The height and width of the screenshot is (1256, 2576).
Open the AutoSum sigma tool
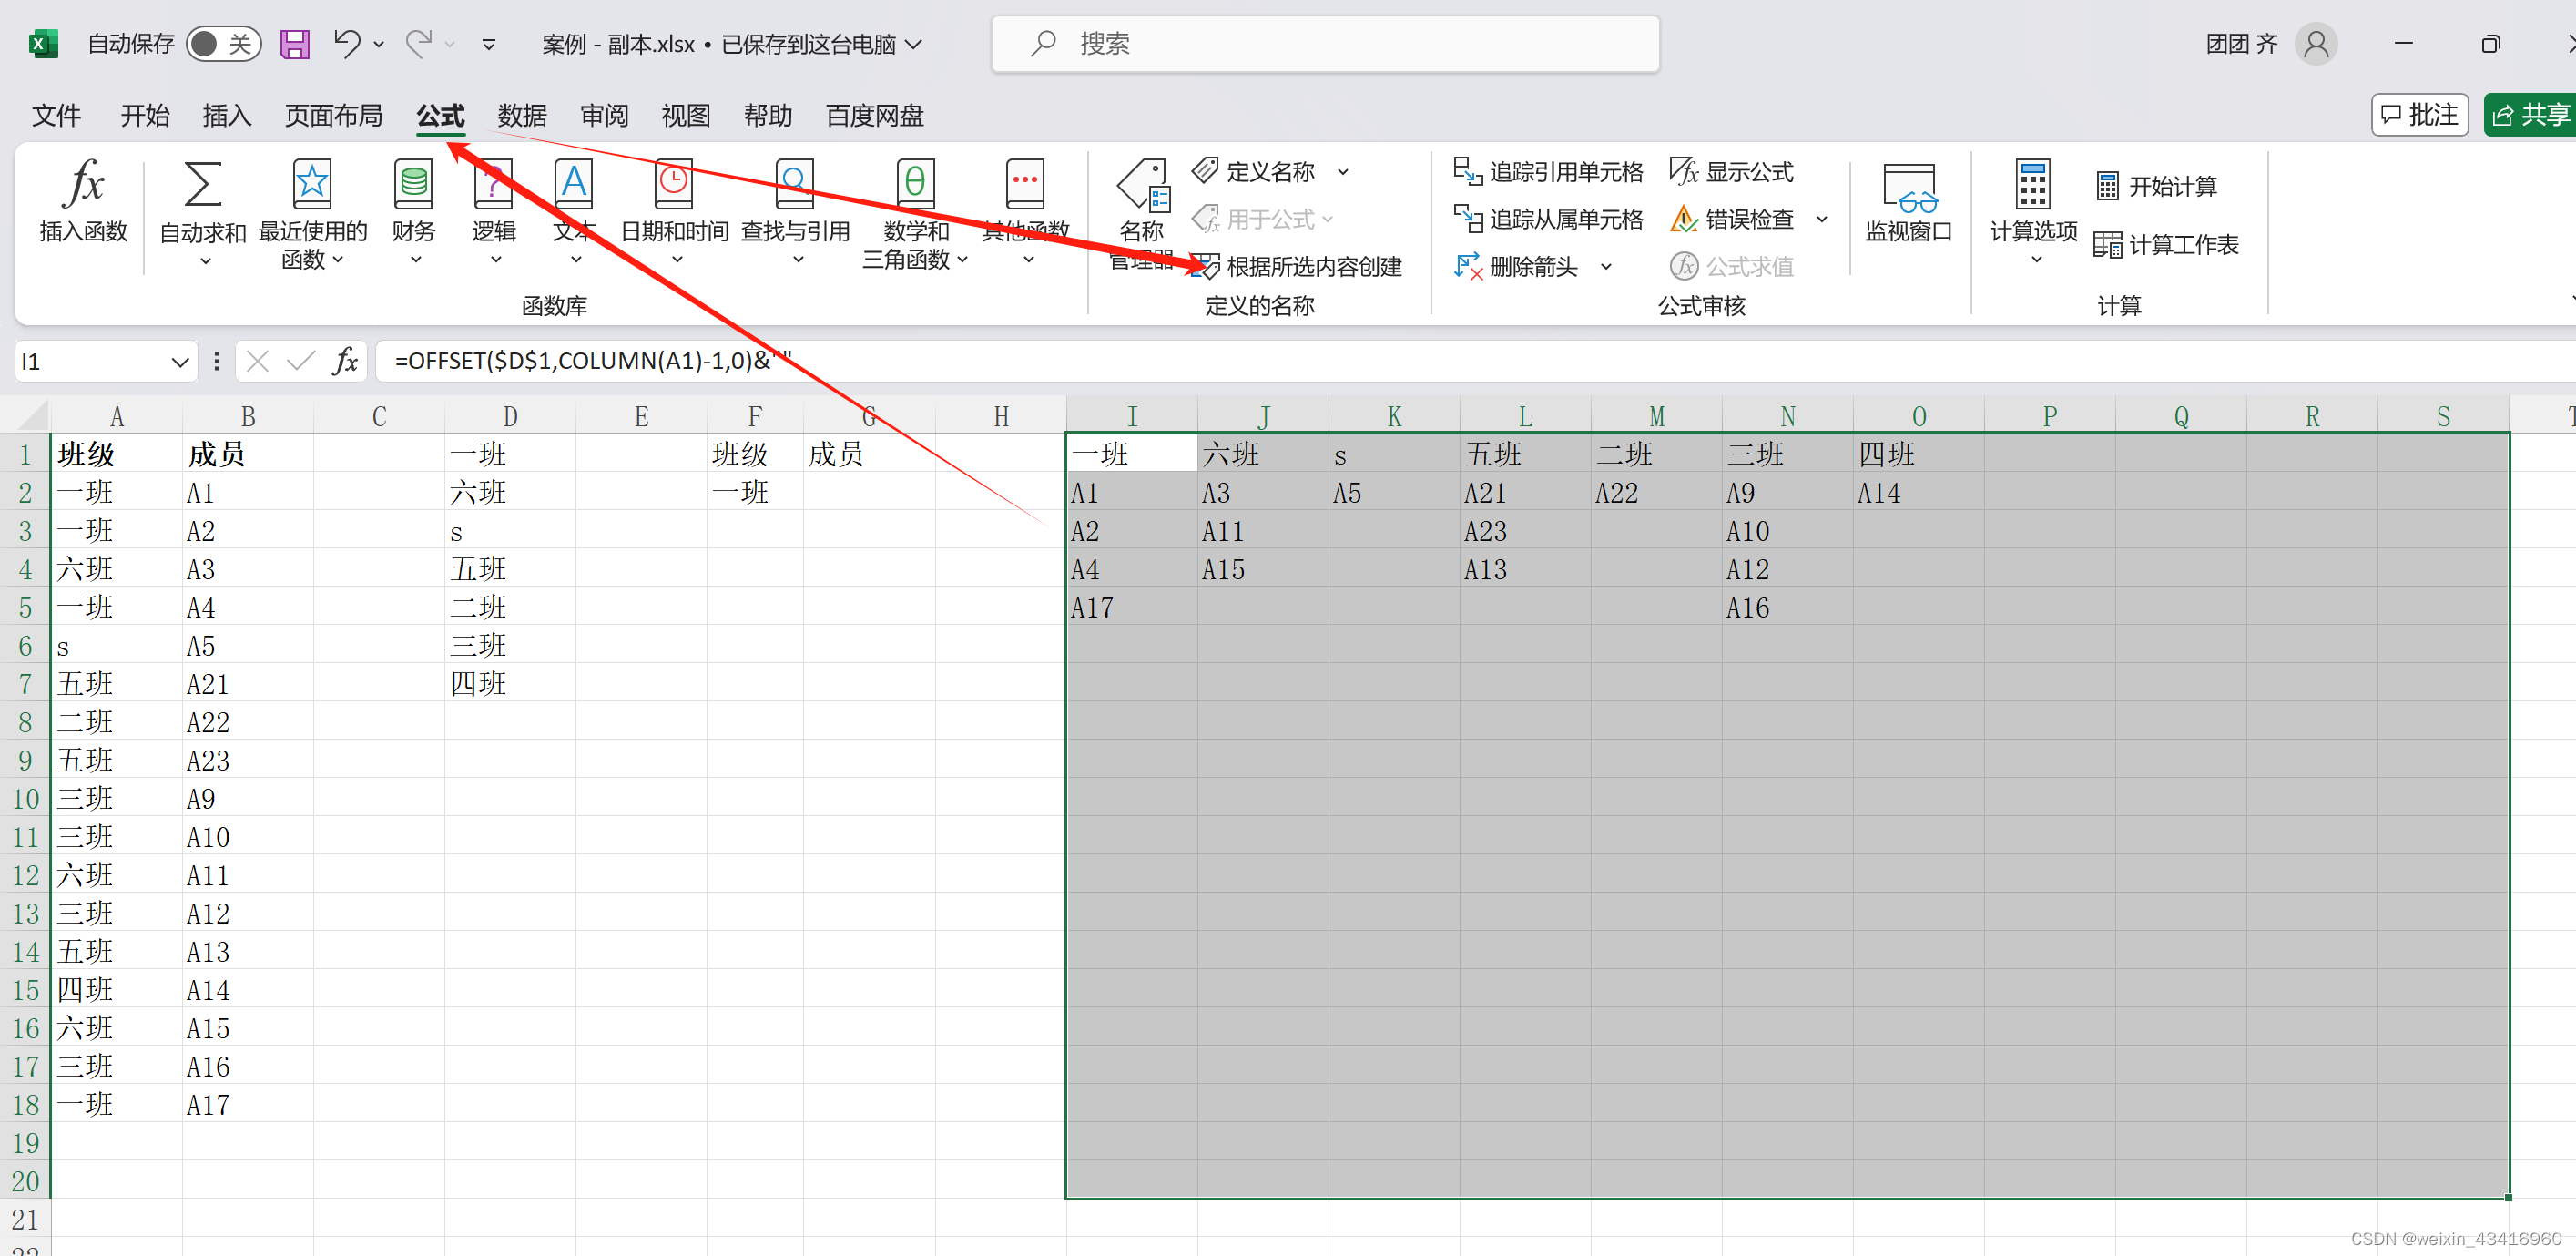click(202, 186)
